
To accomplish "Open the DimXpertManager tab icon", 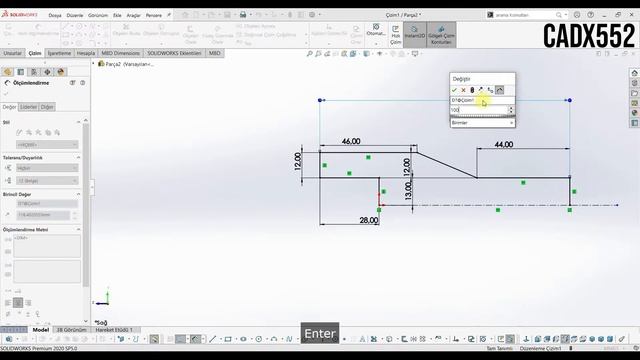I will tap(47, 72).
